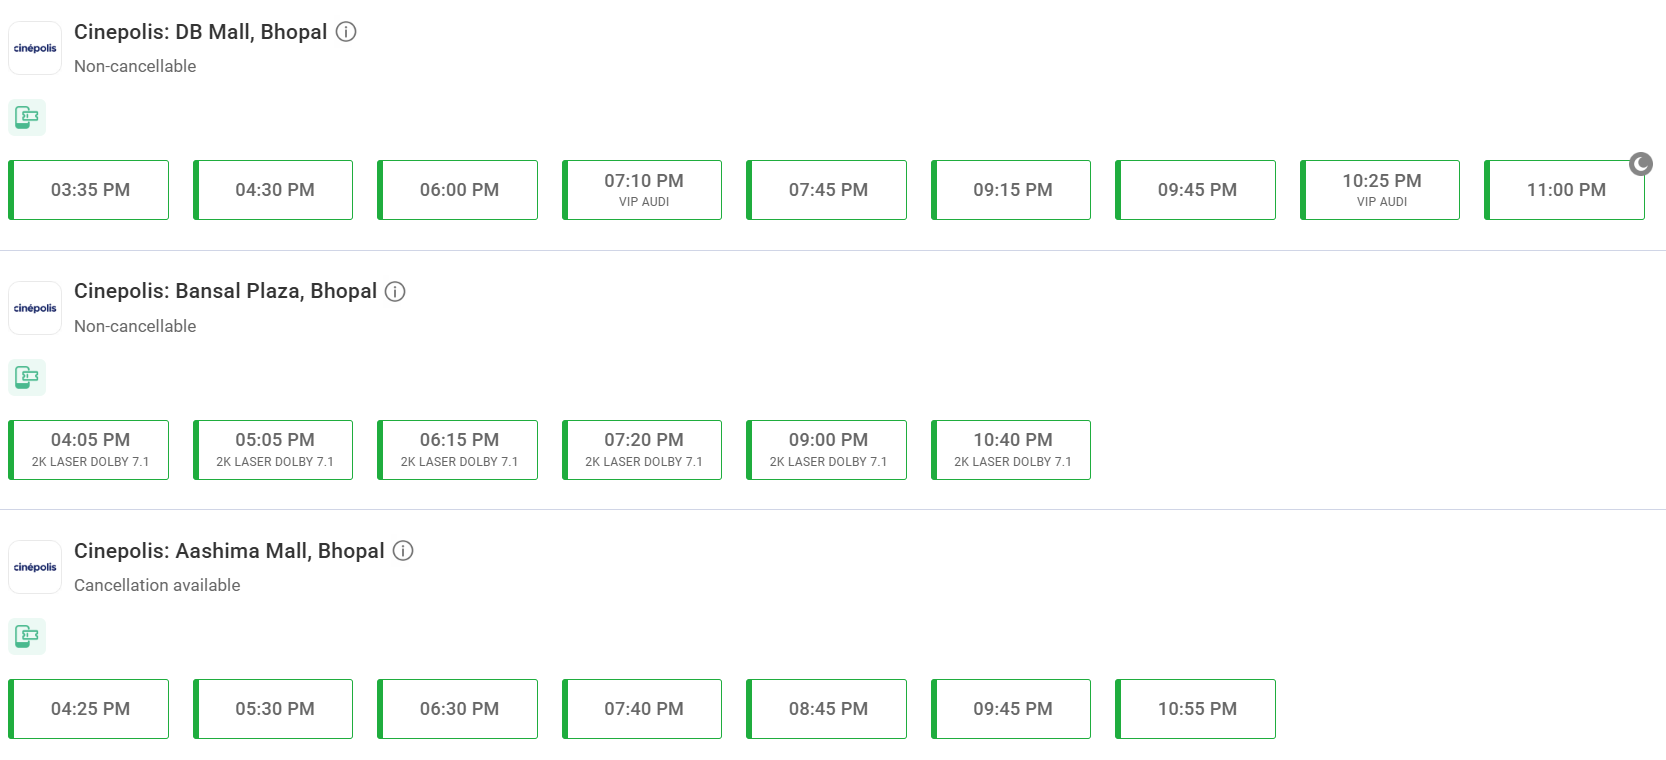1666x760 pixels.
Task: Choose the 09:45 PM show at Aashima Mall
Action: click(x=1011, y=709)
